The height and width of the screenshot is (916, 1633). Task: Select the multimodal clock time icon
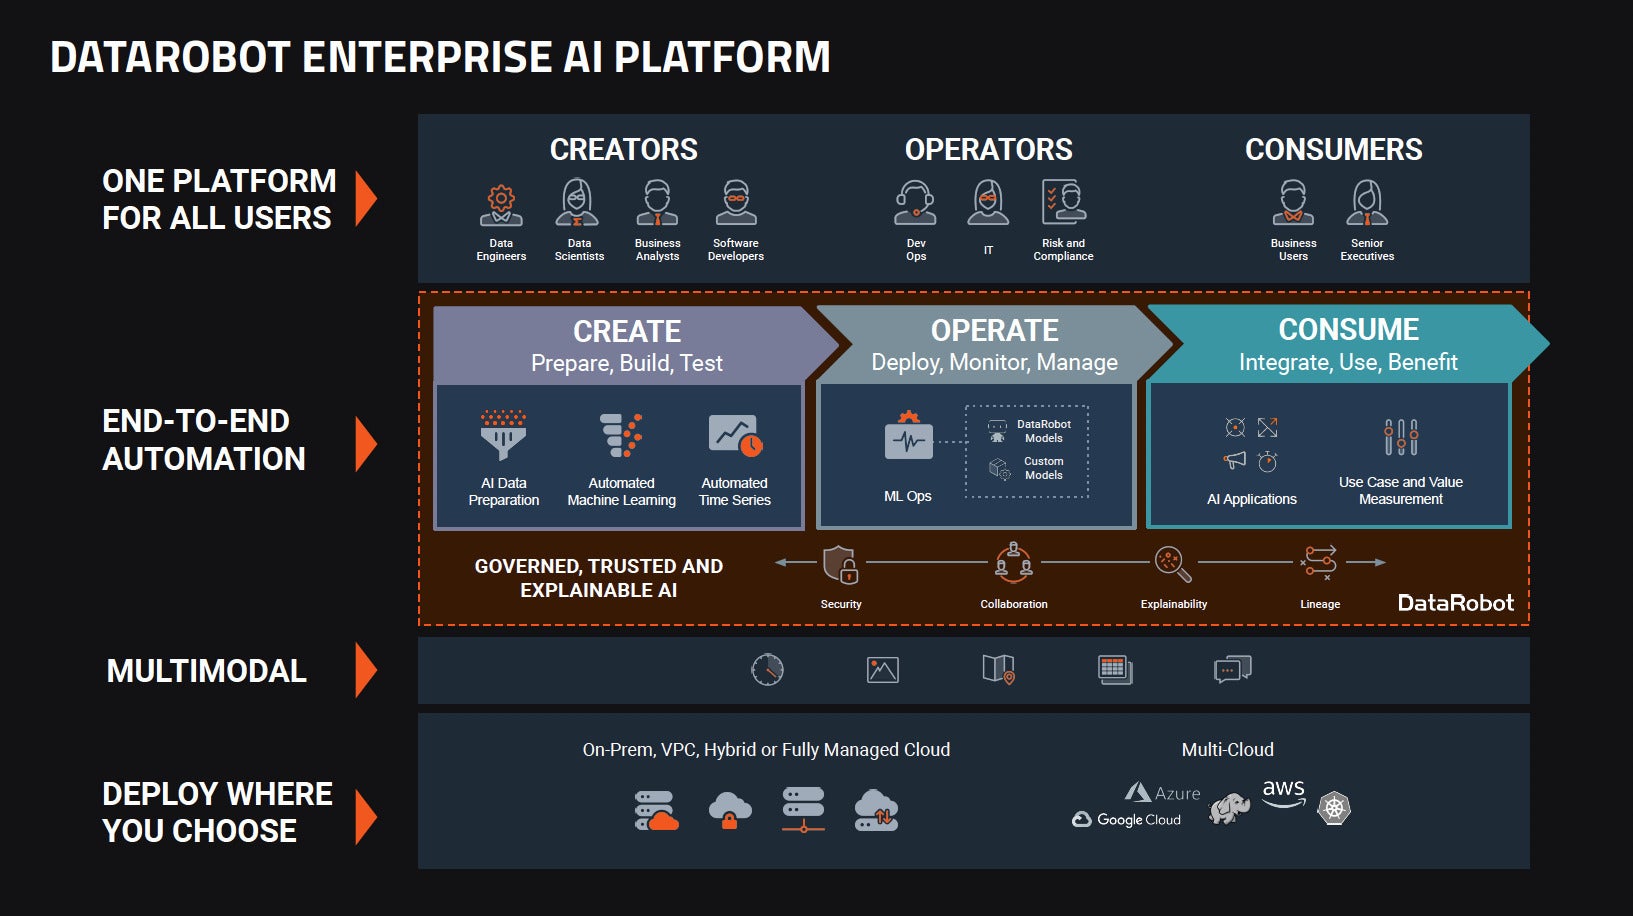click(767, 669)
